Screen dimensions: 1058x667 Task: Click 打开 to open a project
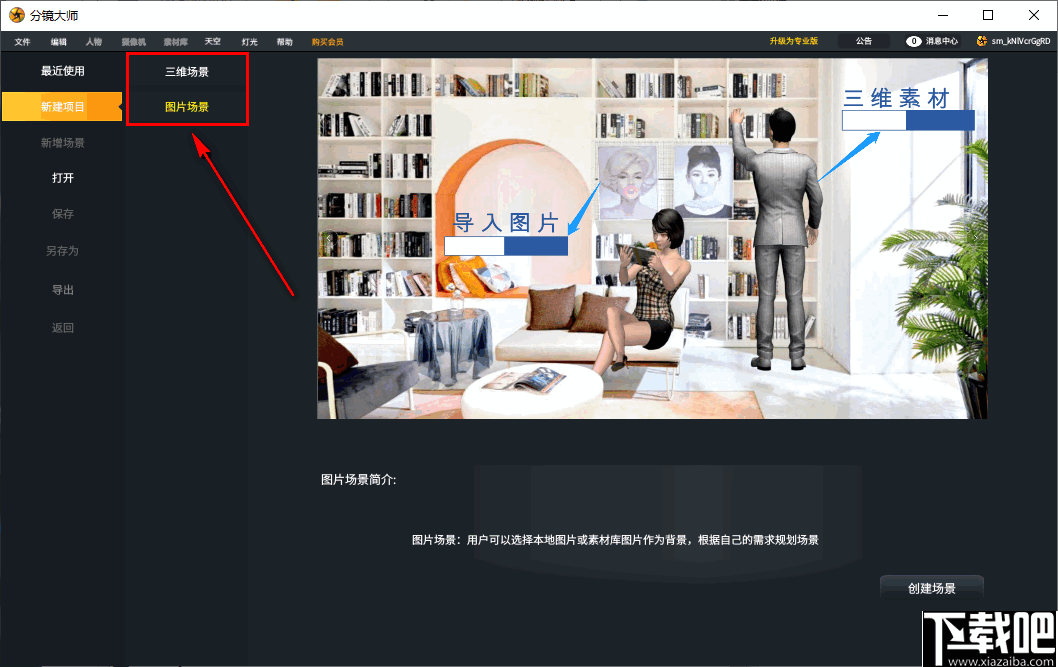pos(62,178)
